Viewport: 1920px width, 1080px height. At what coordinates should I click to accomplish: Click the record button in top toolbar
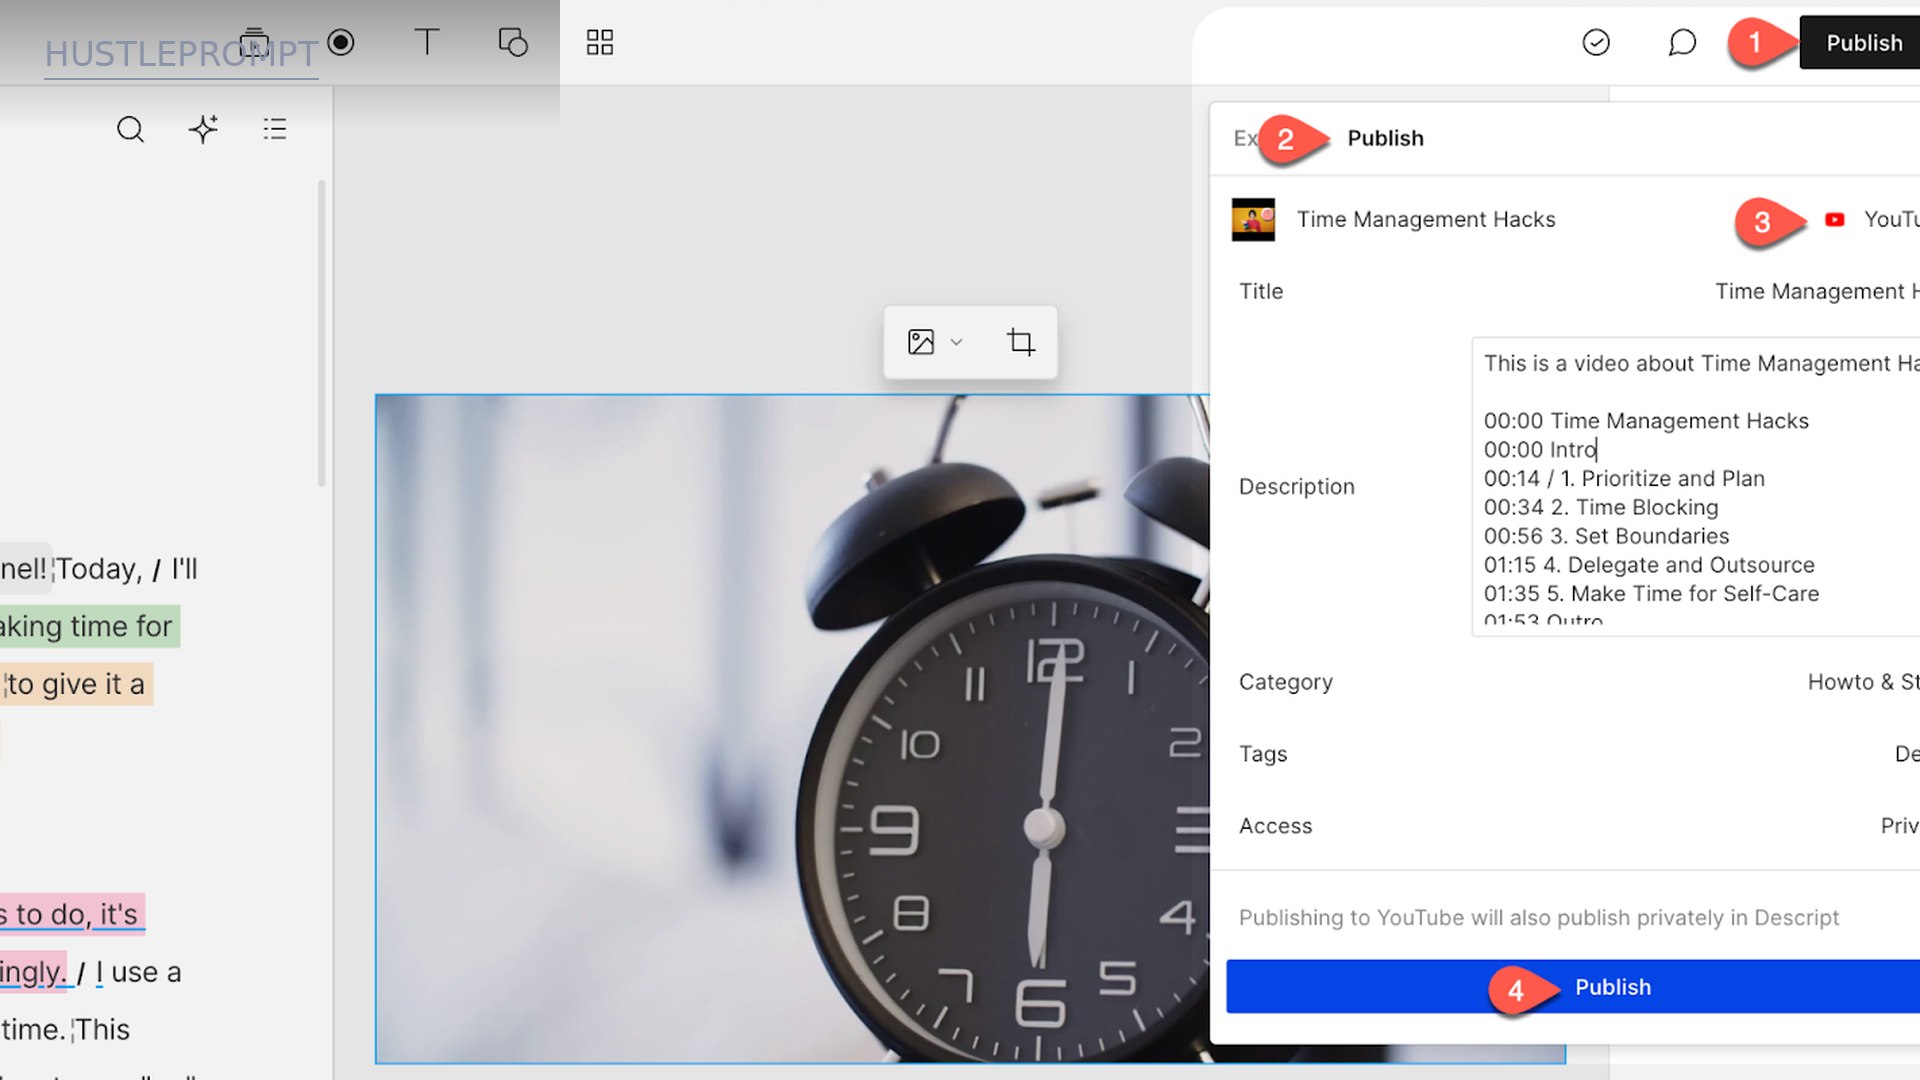pyautogui.click(x=341, y=42)
